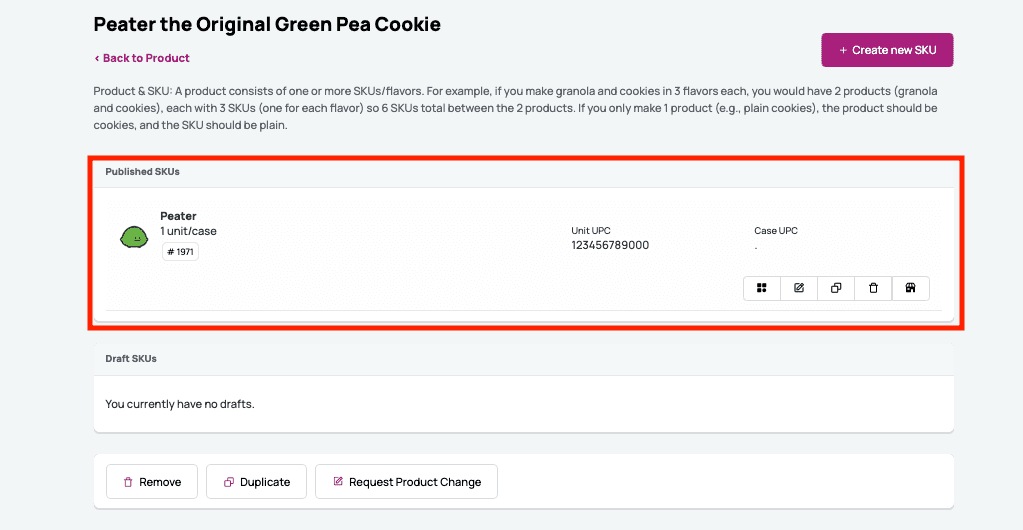
Task: Click the storefront icon for Peater SKU
Action: pyautogui.click(x=910, y=288)
